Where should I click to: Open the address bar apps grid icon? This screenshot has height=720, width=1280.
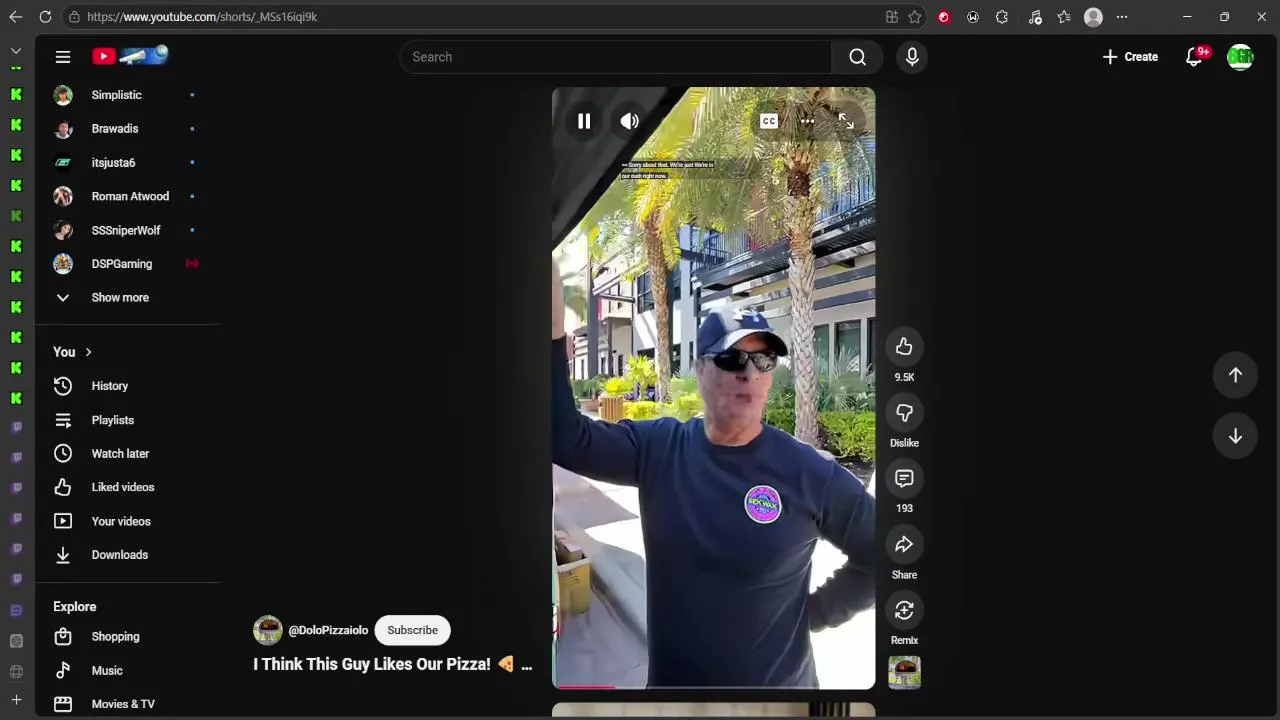(891, 17)
